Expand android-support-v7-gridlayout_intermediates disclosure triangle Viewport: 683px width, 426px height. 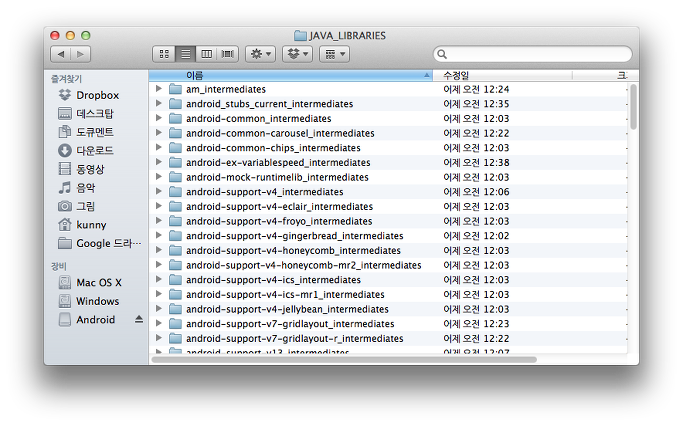click(159, 324)
